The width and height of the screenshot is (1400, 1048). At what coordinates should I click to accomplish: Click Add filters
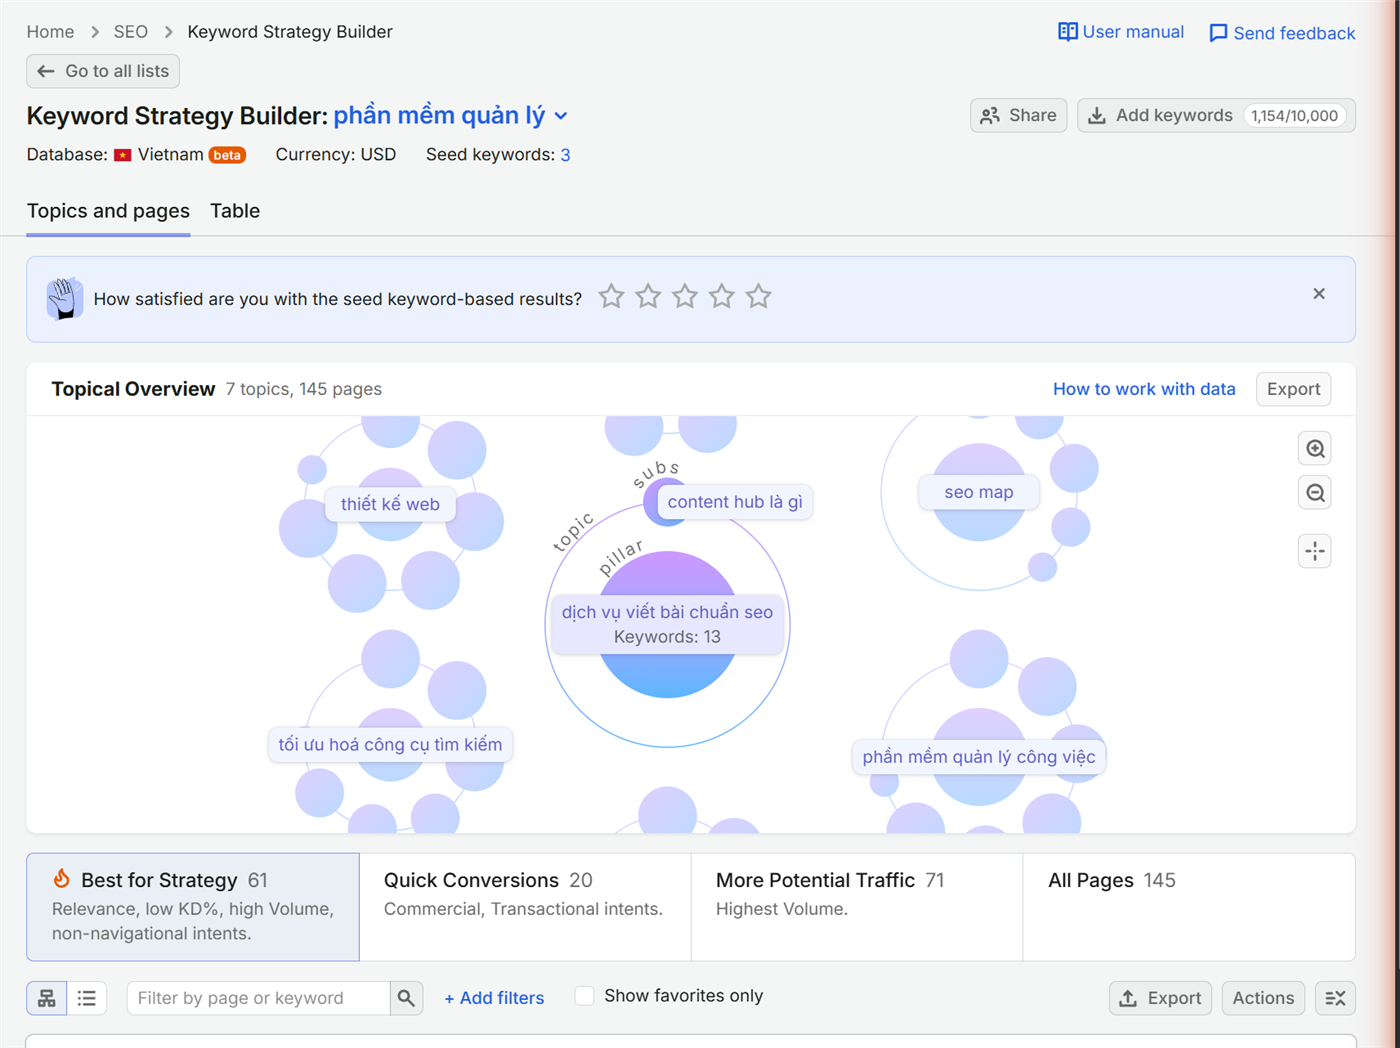[494, 998]
